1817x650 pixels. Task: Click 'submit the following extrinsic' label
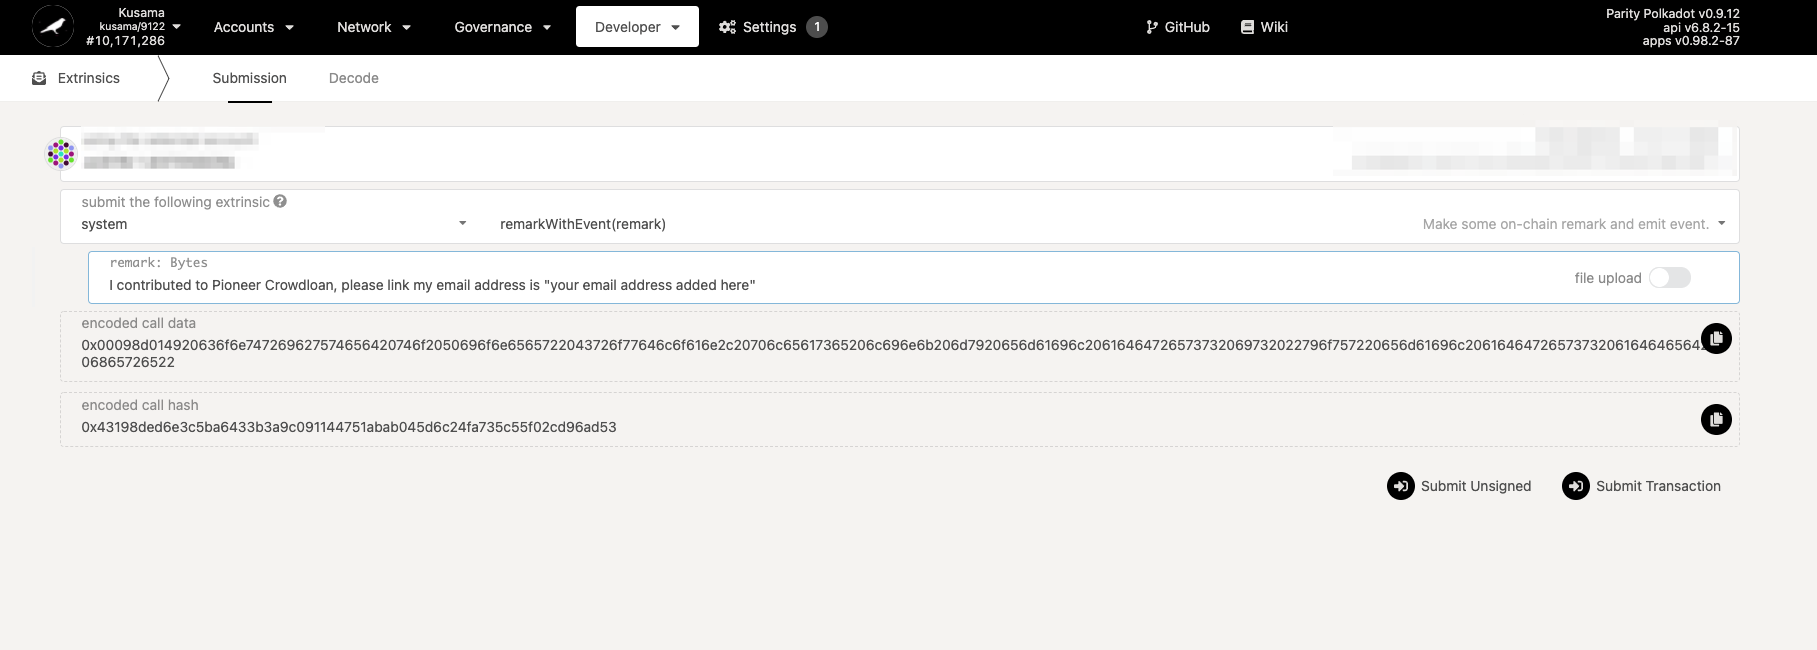click(x=176, y=202)
